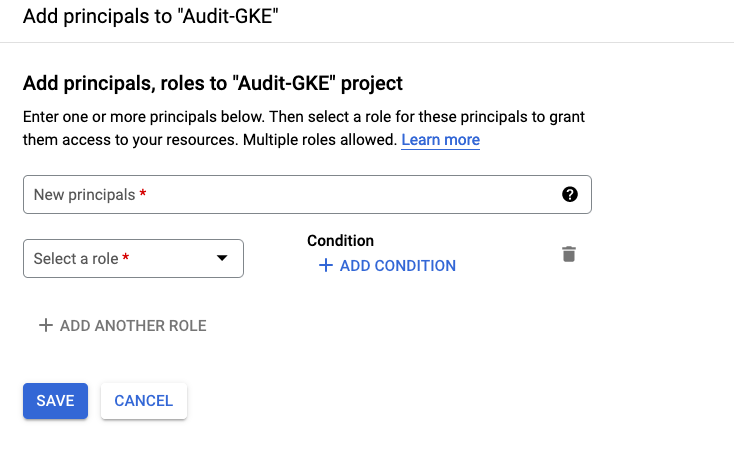Open the "Learn more" link
The image size is (734, 467).
(x=440, y=140)
